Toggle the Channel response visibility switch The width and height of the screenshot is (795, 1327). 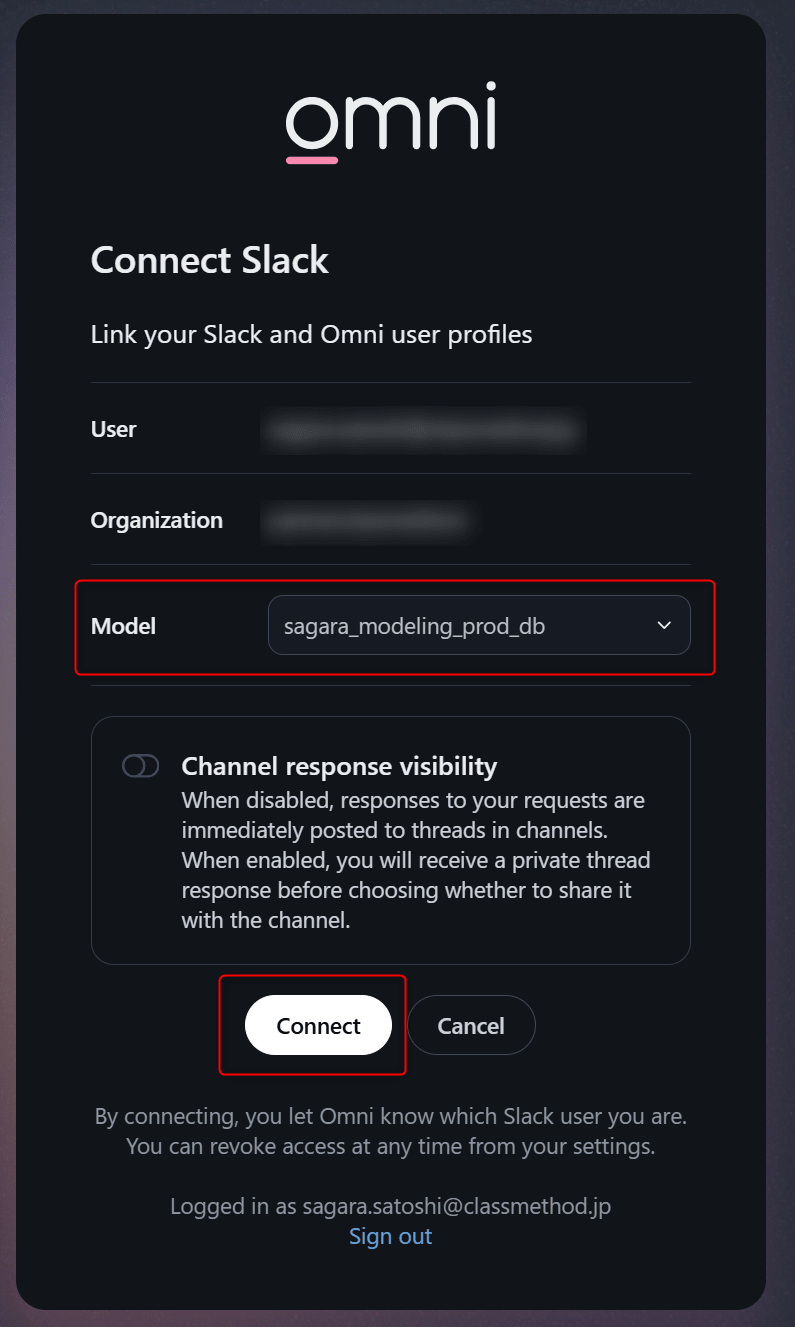(141, 766)
